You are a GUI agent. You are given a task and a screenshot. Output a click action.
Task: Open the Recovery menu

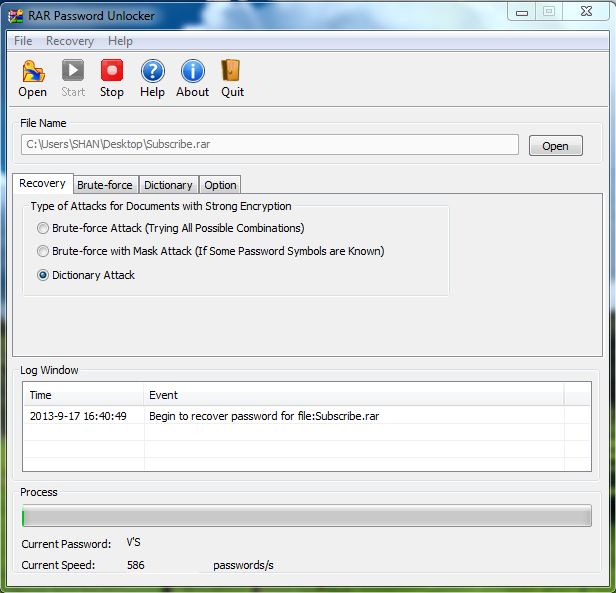pos(70,41)
